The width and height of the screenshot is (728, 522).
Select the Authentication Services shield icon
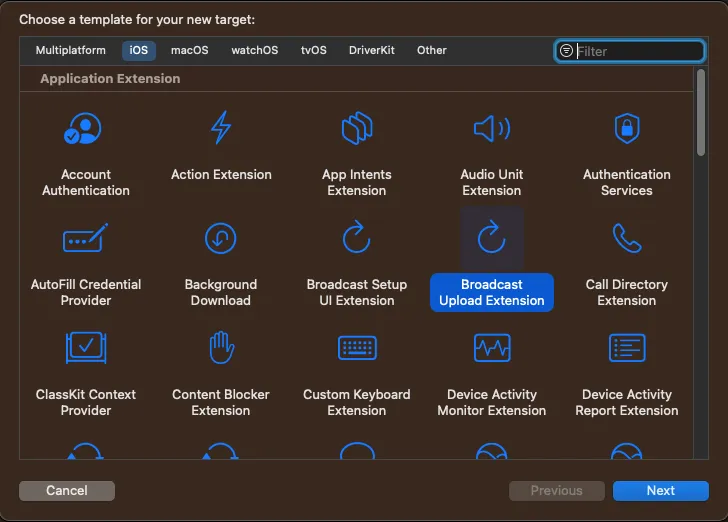pos(627,128)
